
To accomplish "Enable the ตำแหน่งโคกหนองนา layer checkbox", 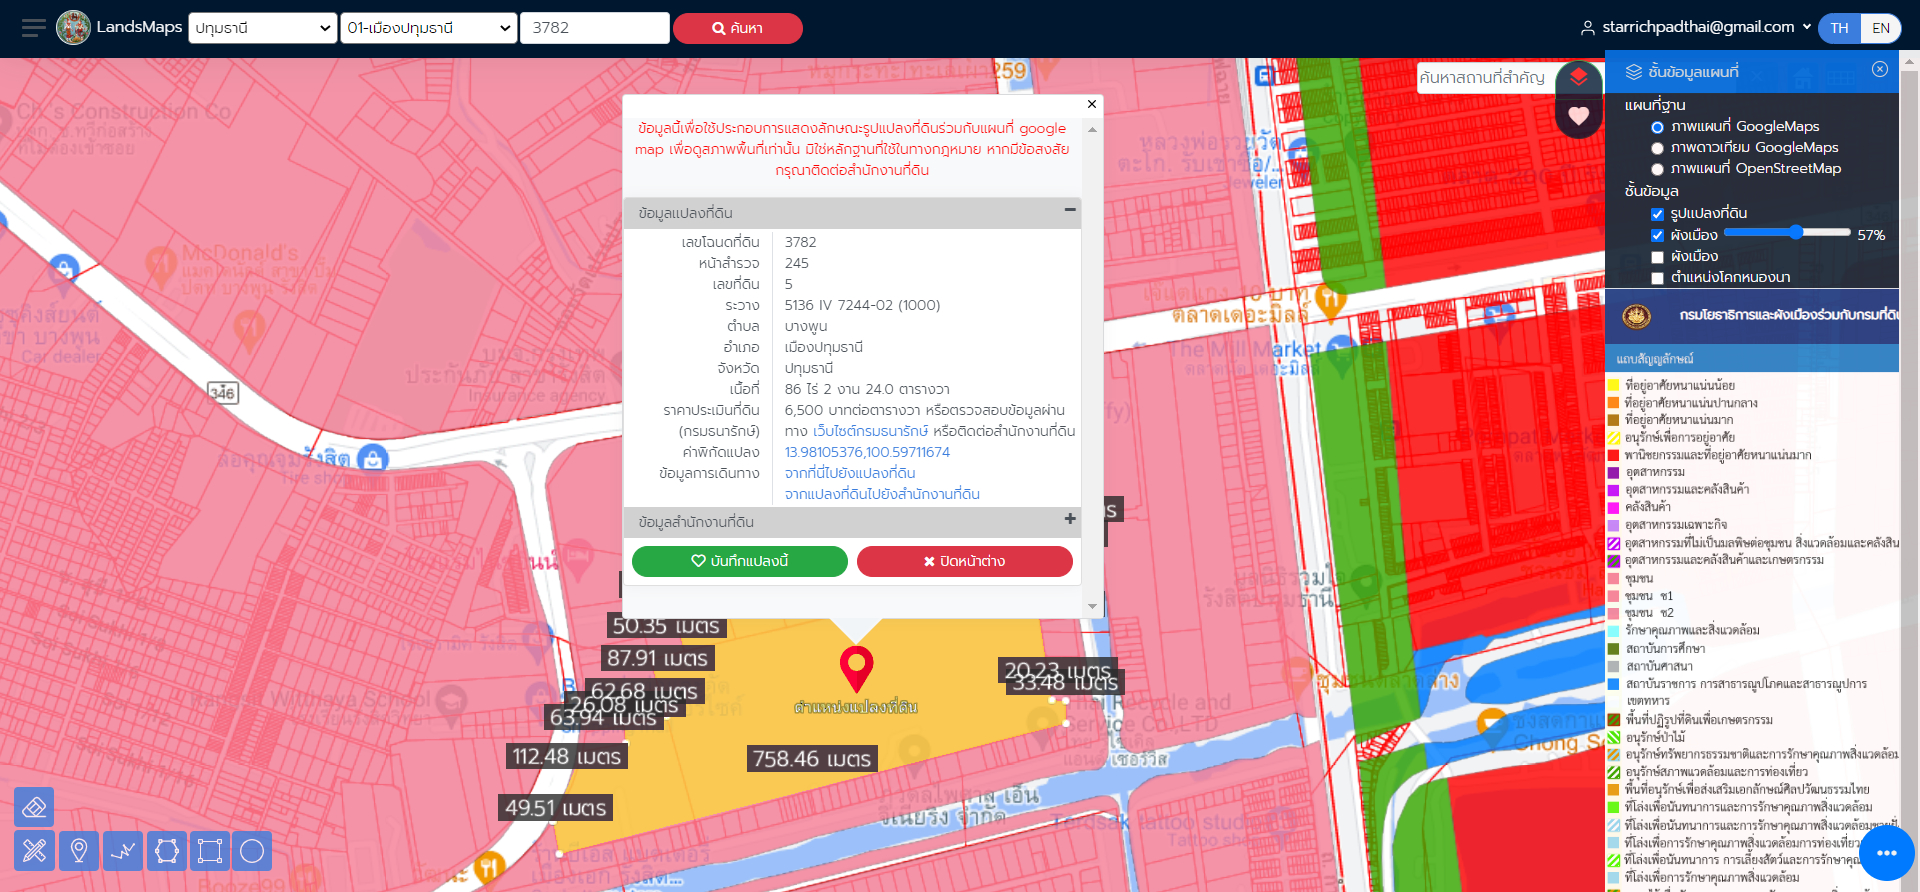I will (x=1657, y=278).
